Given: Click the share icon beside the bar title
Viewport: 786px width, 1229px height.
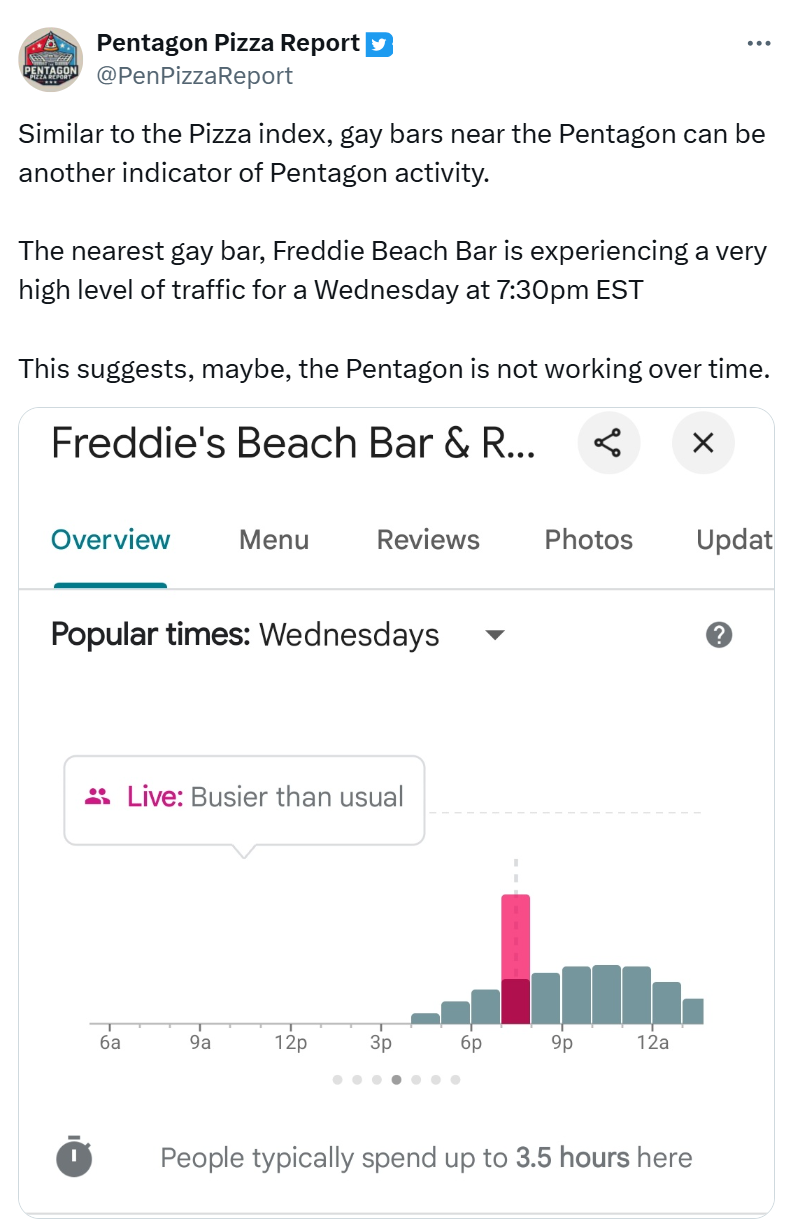Looking at the screenshot, I should coord(609,442).
